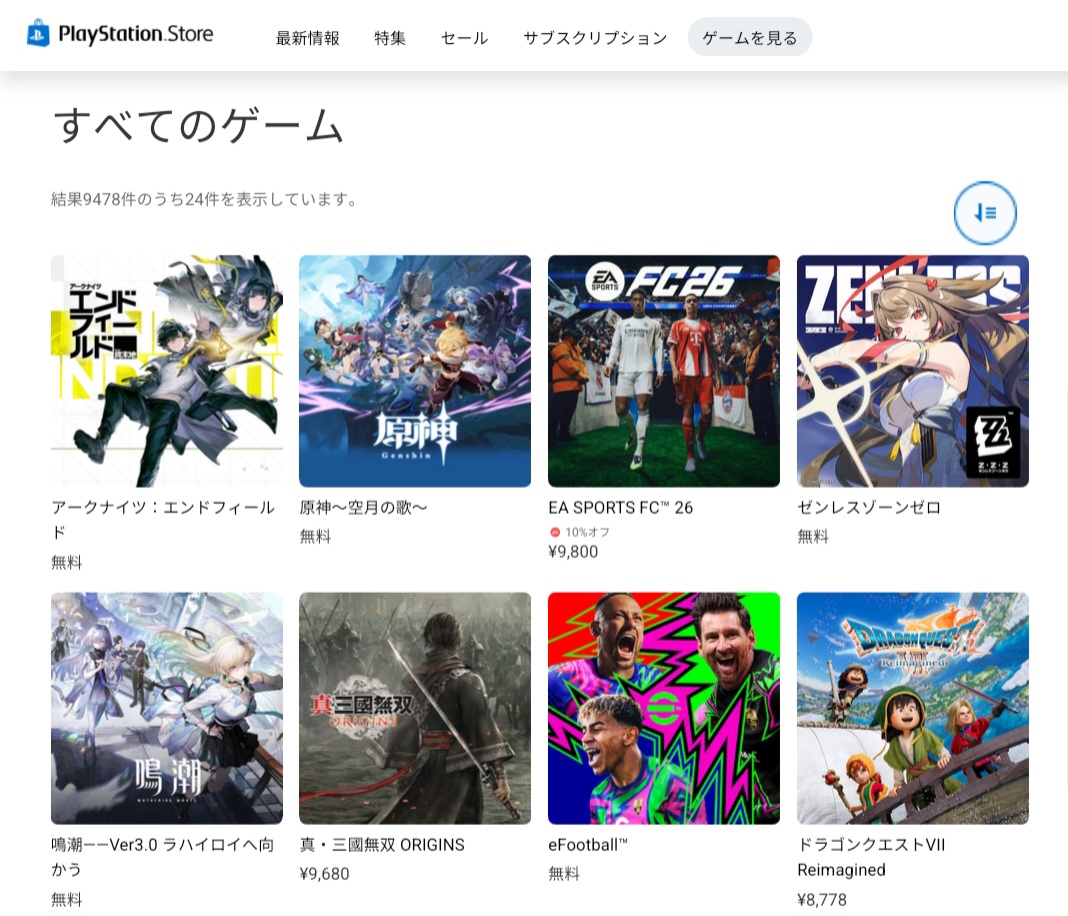
Task: Click the eFootball™ title text
Action: pyautogui.click(x=588, y=844)
